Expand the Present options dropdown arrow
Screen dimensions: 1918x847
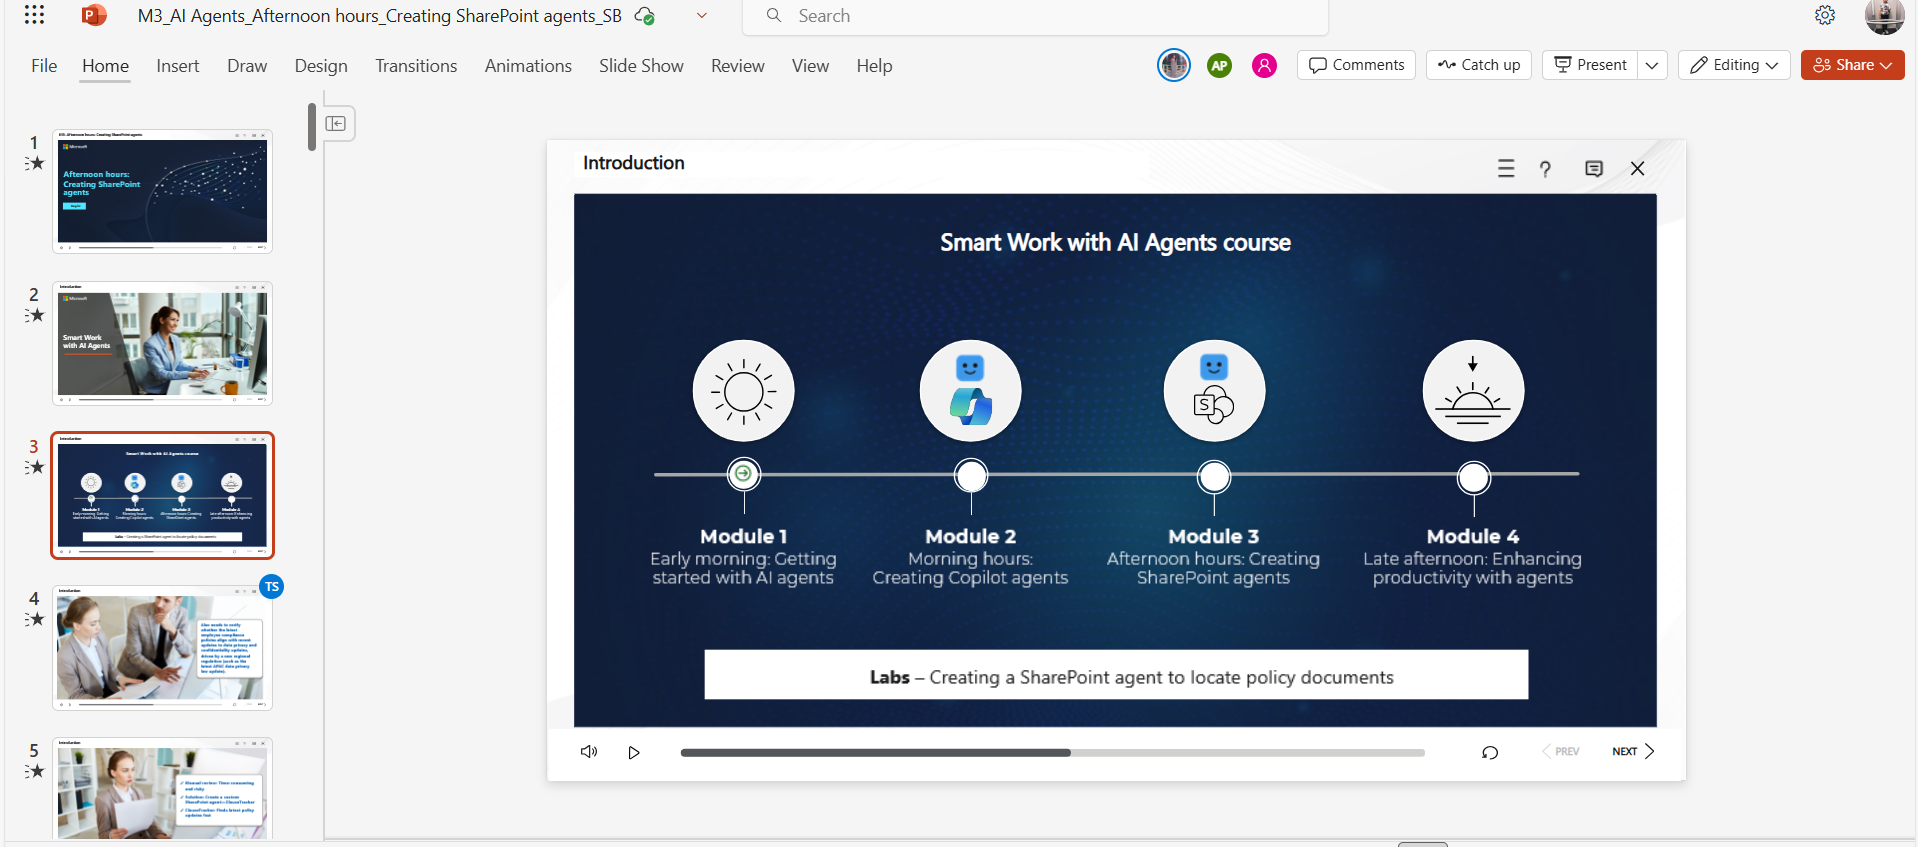pos(1652,65)
